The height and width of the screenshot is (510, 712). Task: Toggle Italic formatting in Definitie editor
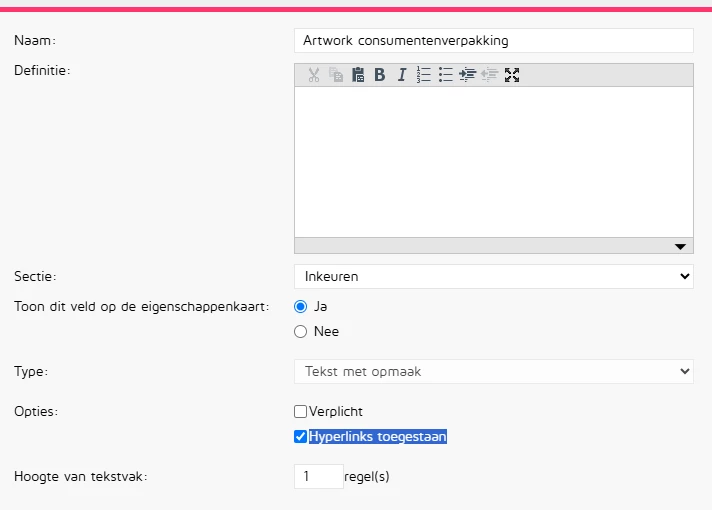point(401,75)
